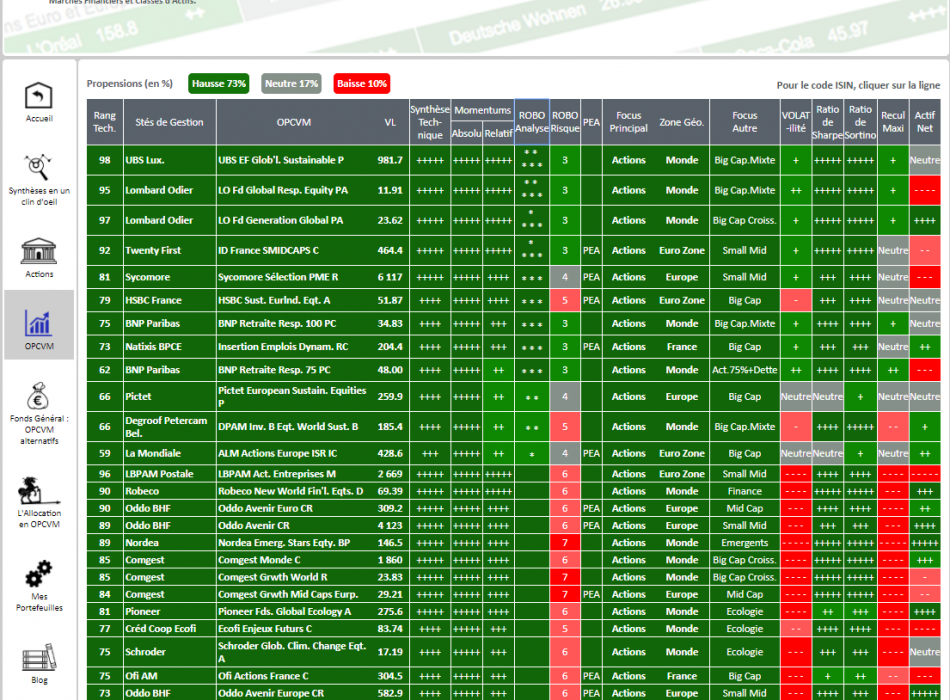Sort by Rang Tech. column header
This screenshot has width=950, height=700.
(105, 122)
